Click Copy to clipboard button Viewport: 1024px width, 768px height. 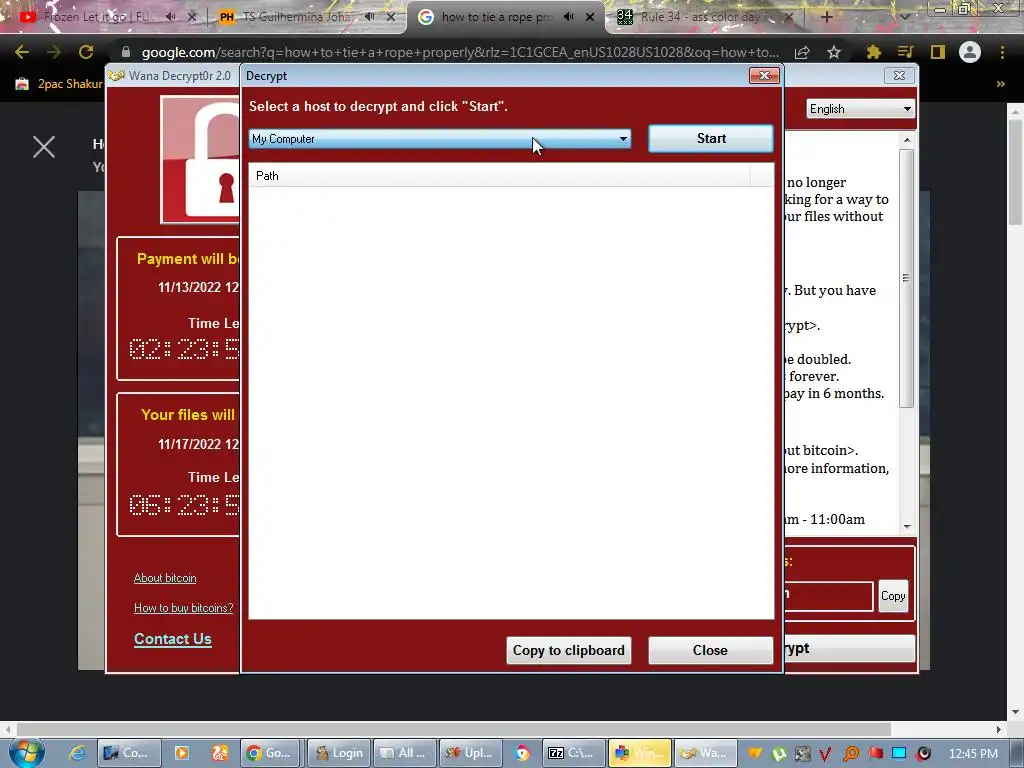coord(569,650)
